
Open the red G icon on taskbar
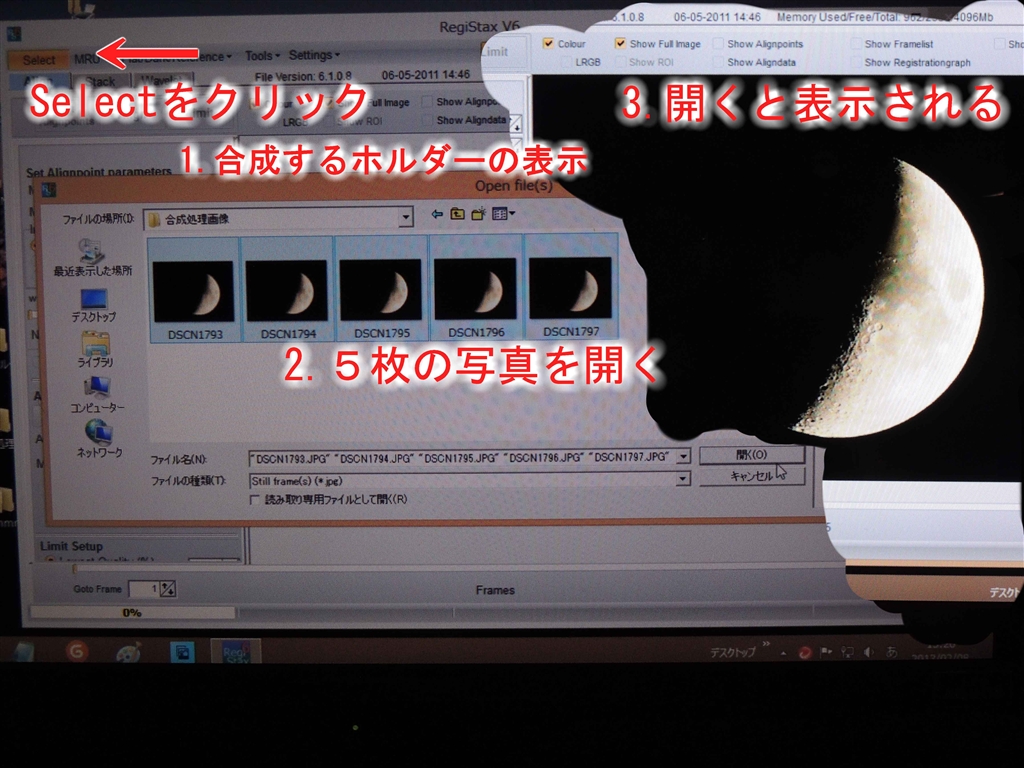[77, 651]
